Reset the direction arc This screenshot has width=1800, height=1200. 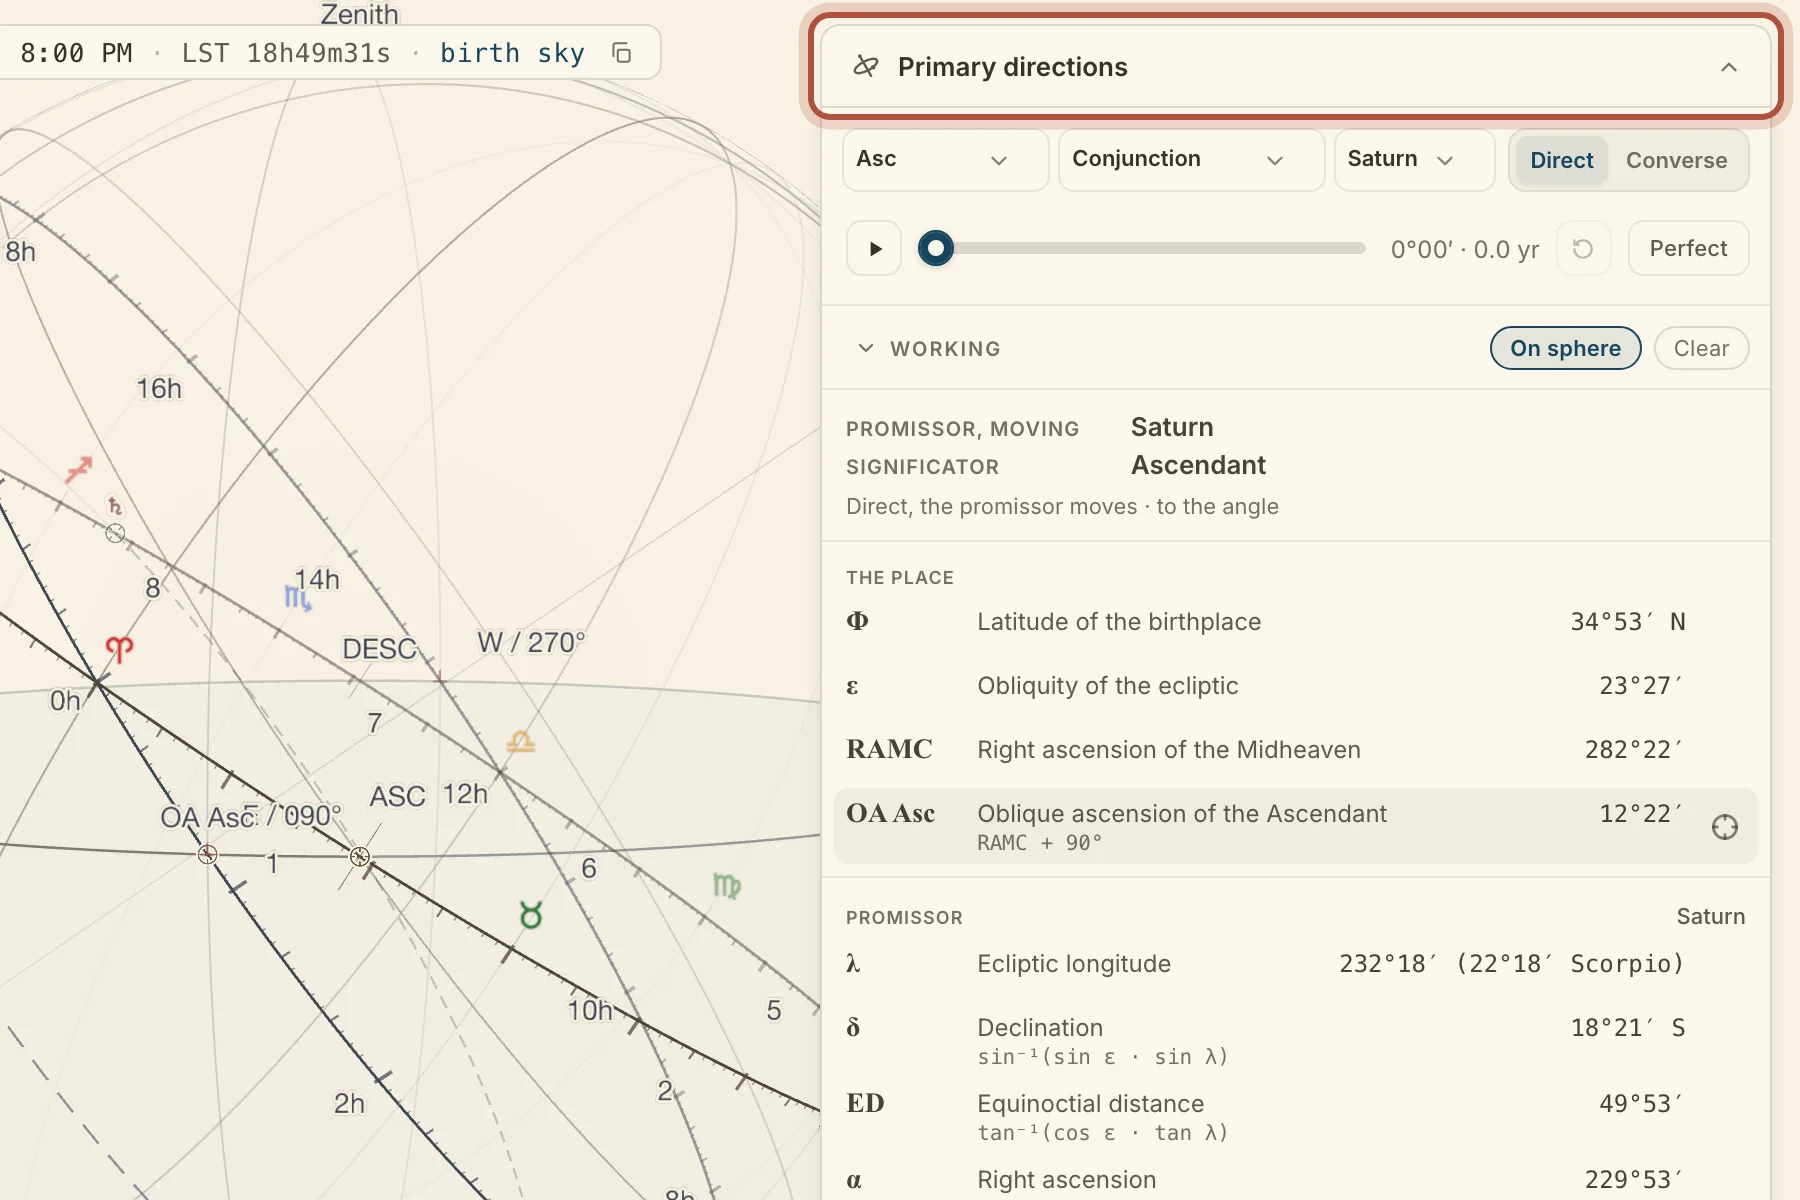(x=1583, y=249)
